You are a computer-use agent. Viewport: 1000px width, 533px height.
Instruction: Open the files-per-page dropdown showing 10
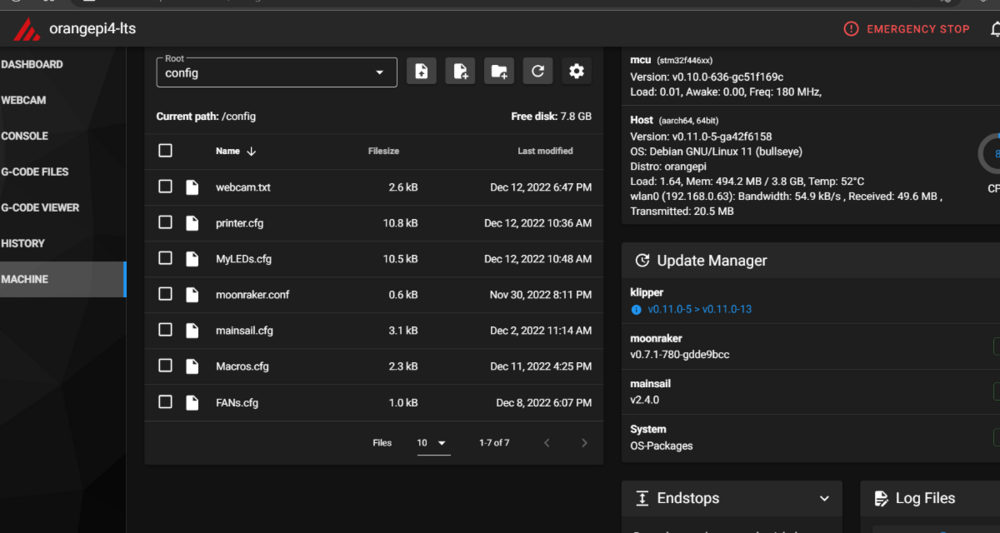coord(434,443)
